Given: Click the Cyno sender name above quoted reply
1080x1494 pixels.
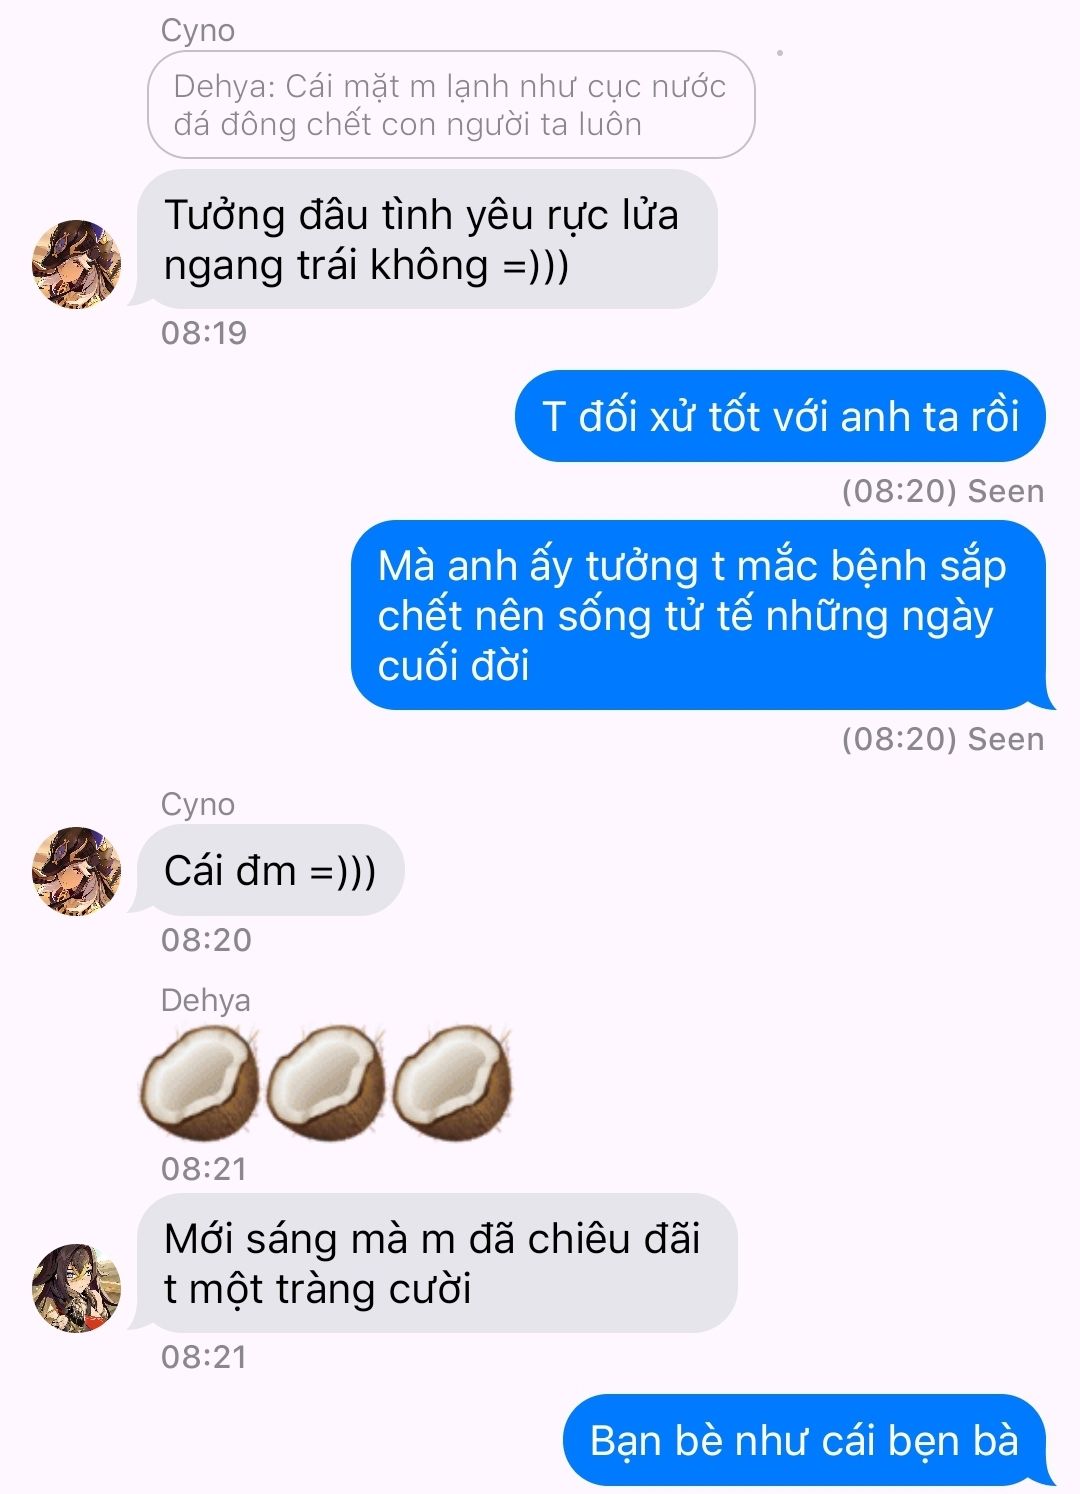Looking at the screenshot, I should pos(198,30).
